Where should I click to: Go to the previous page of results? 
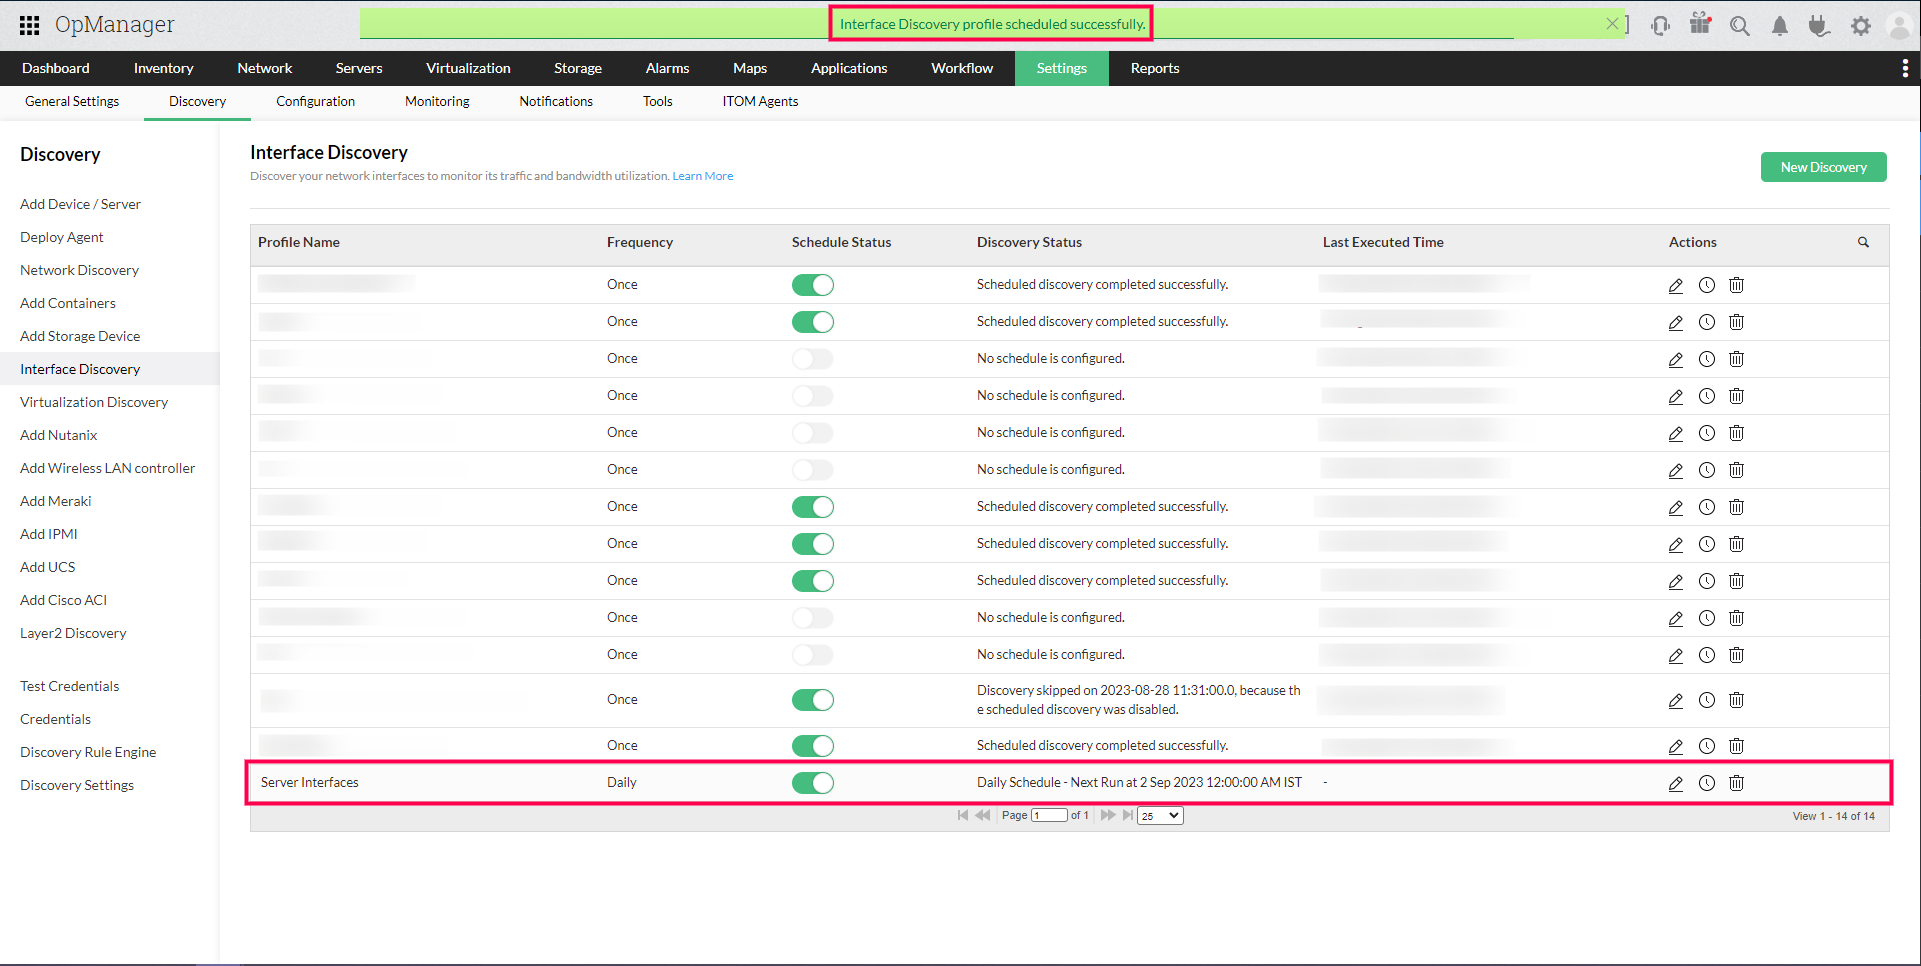[x=983, y=815]
